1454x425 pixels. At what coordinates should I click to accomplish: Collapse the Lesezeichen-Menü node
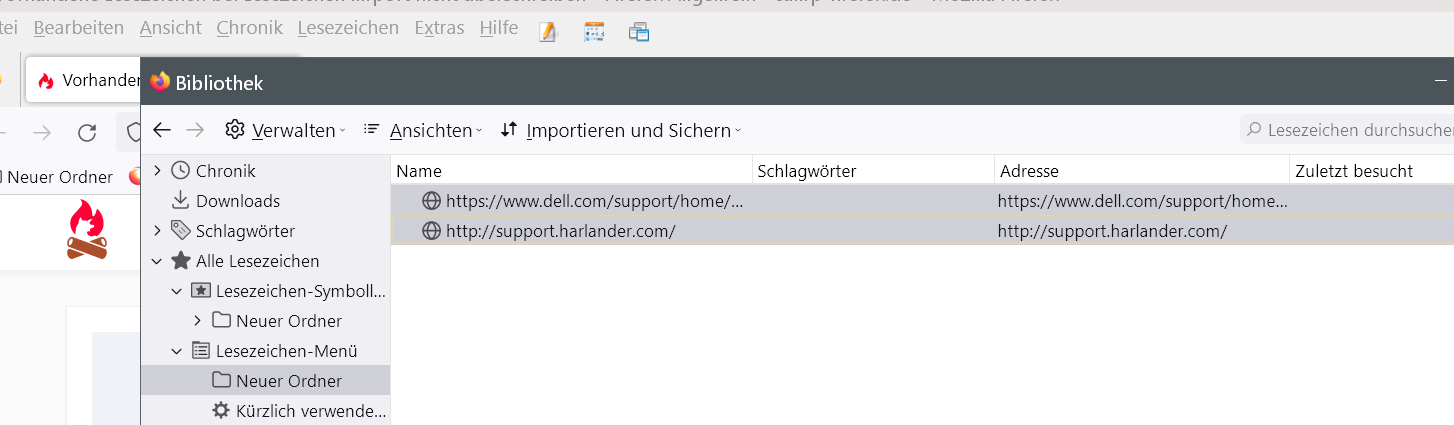(x=177, y=351)
